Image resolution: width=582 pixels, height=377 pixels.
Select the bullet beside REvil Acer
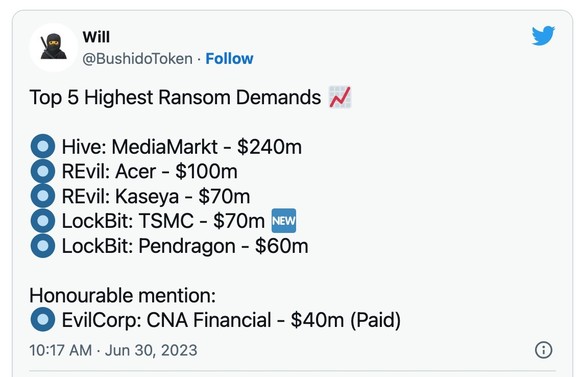click(43, 171)
